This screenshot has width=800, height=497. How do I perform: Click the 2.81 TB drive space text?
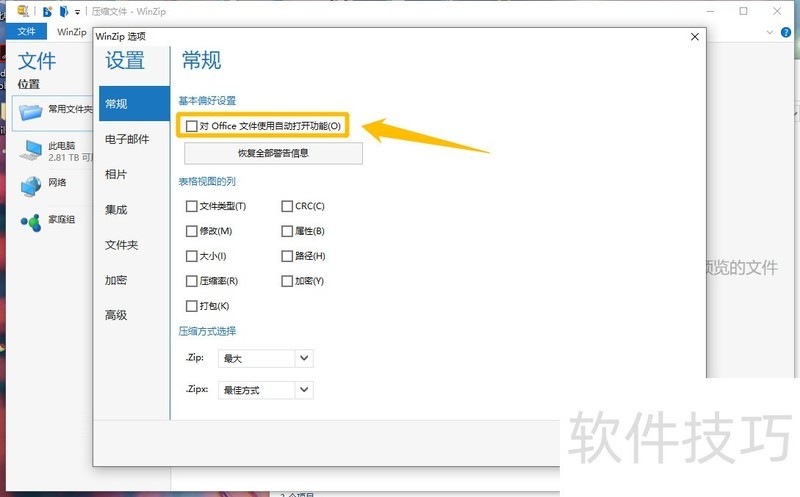point(70,158)
